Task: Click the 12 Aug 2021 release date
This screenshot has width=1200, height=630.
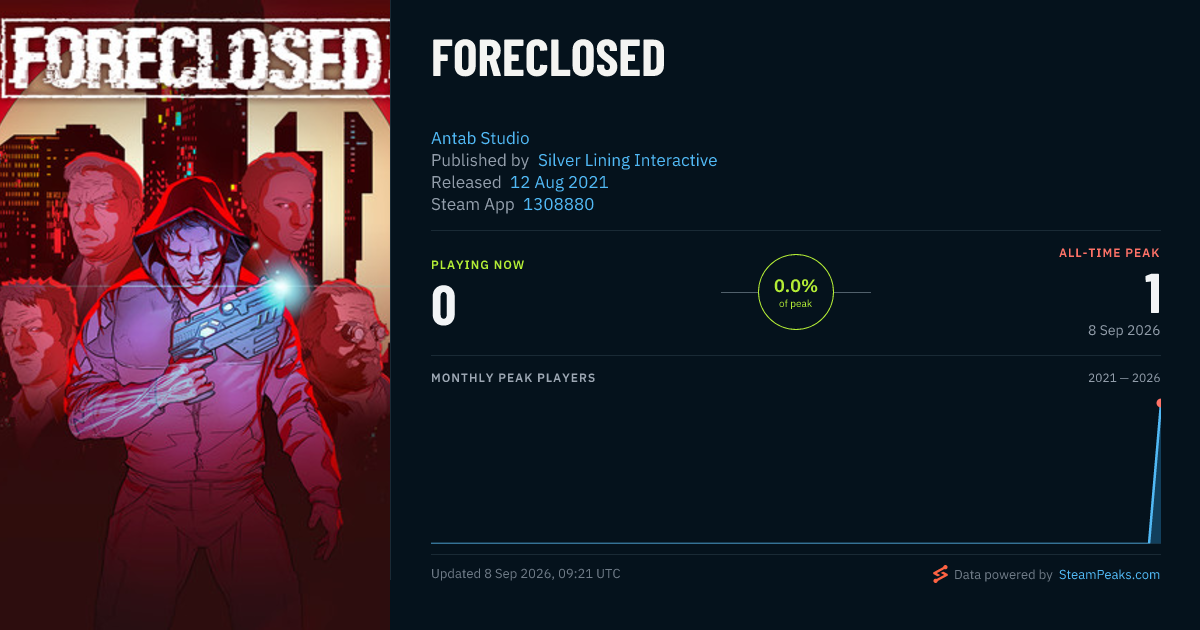Action: (x=559, y=182)
